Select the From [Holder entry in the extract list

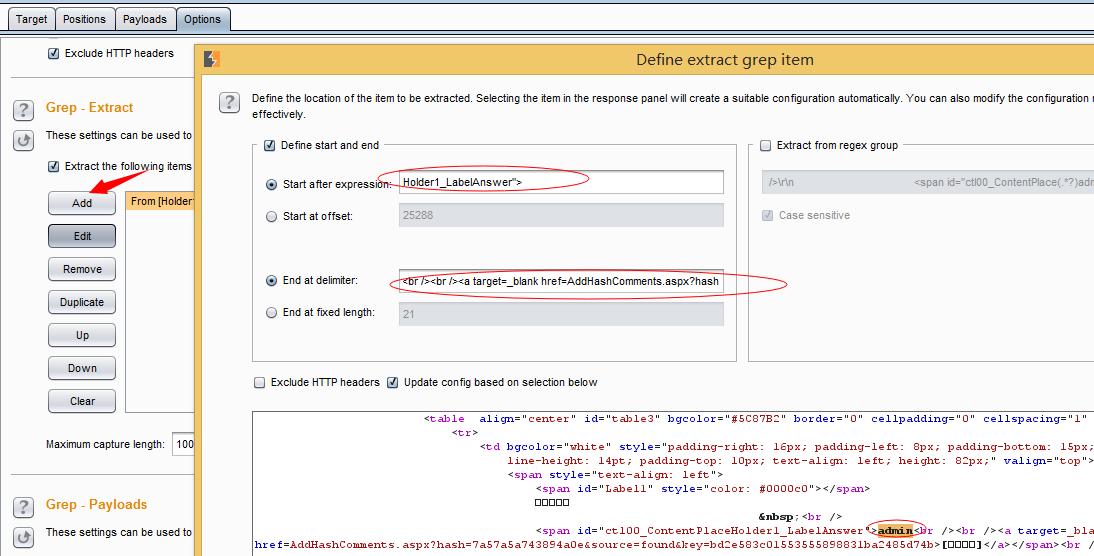click(x=160, y=202)
